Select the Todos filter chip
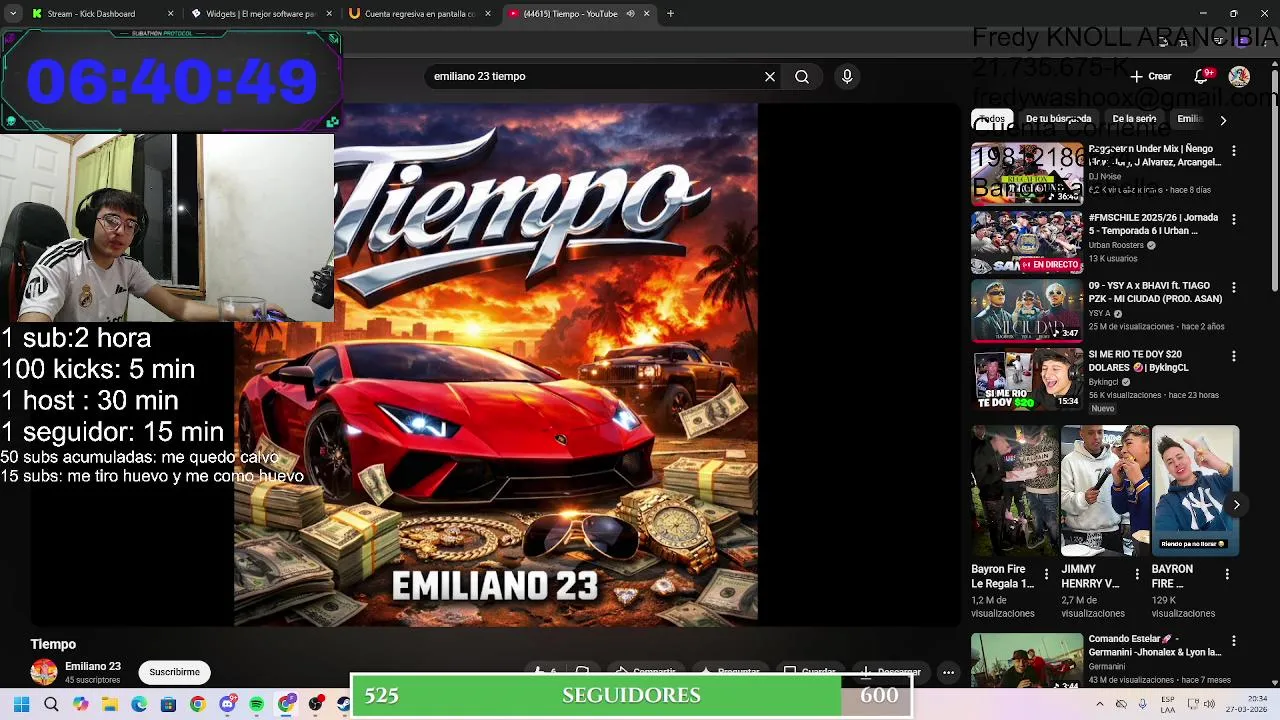Image resolution: width=1280 pixels, height=720 pixels. 992,119
